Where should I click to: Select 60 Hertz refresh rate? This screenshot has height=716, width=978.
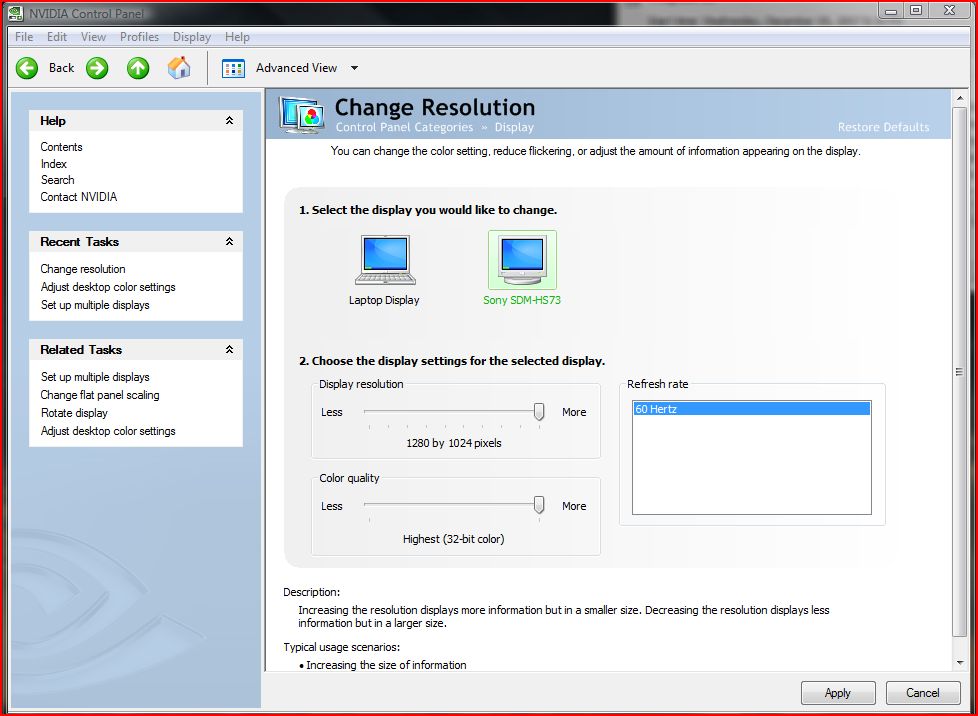tap(751, 409)
